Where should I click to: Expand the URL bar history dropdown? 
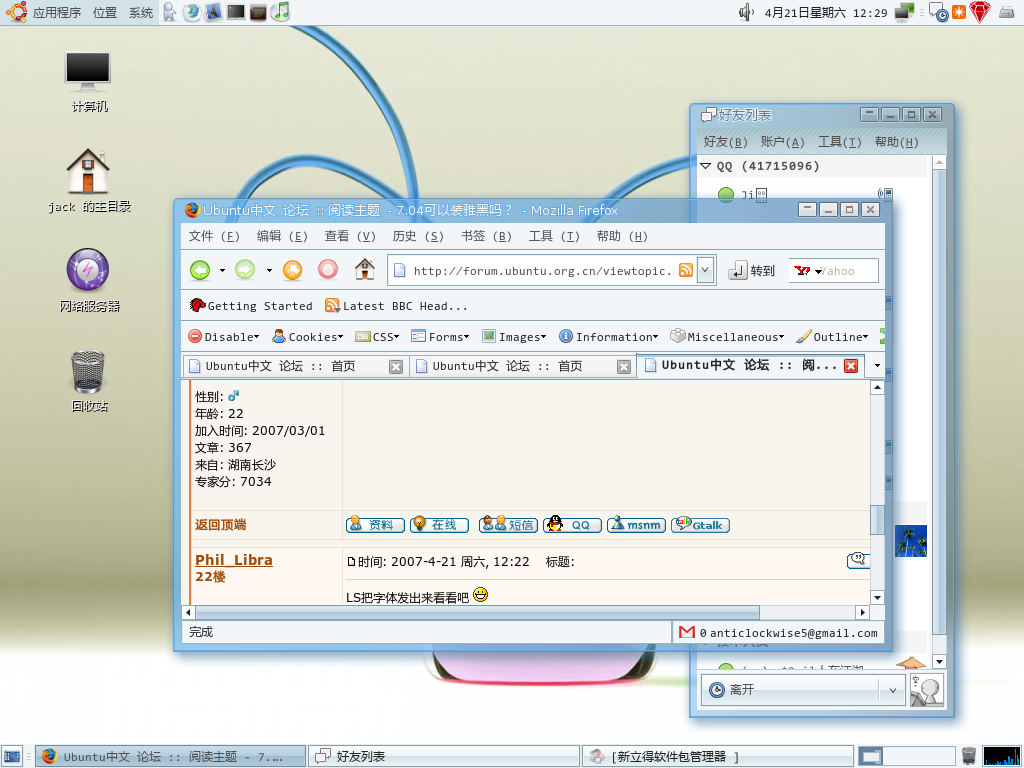click(705, 270)
